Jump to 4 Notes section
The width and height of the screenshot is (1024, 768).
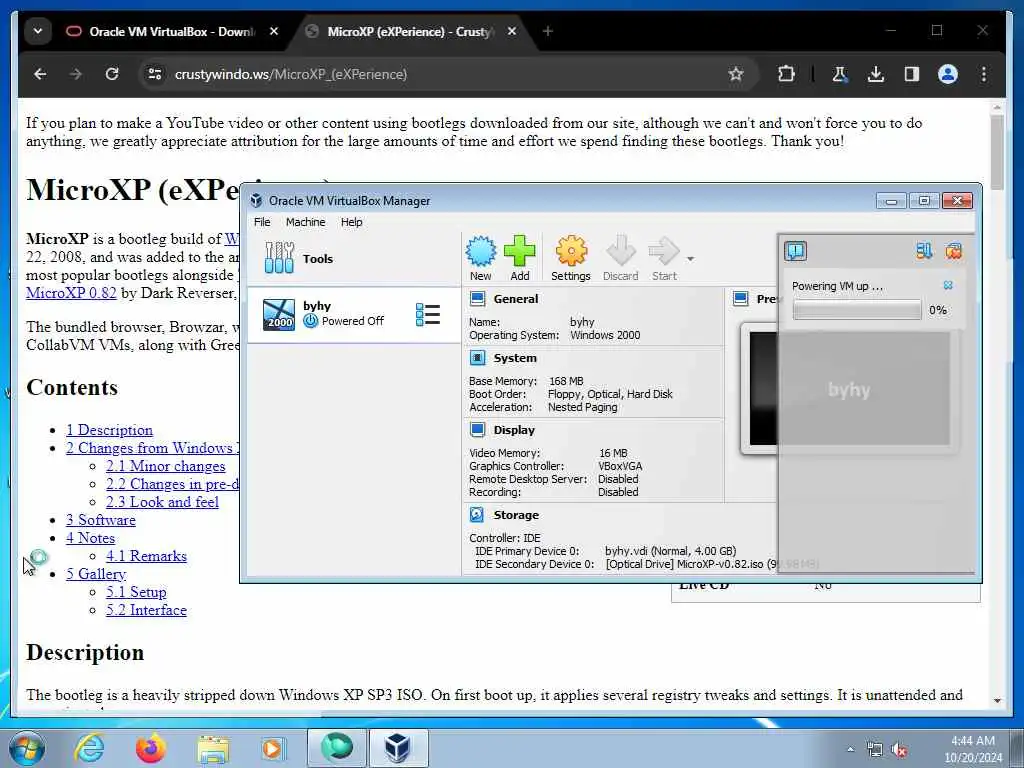point(90,537)
